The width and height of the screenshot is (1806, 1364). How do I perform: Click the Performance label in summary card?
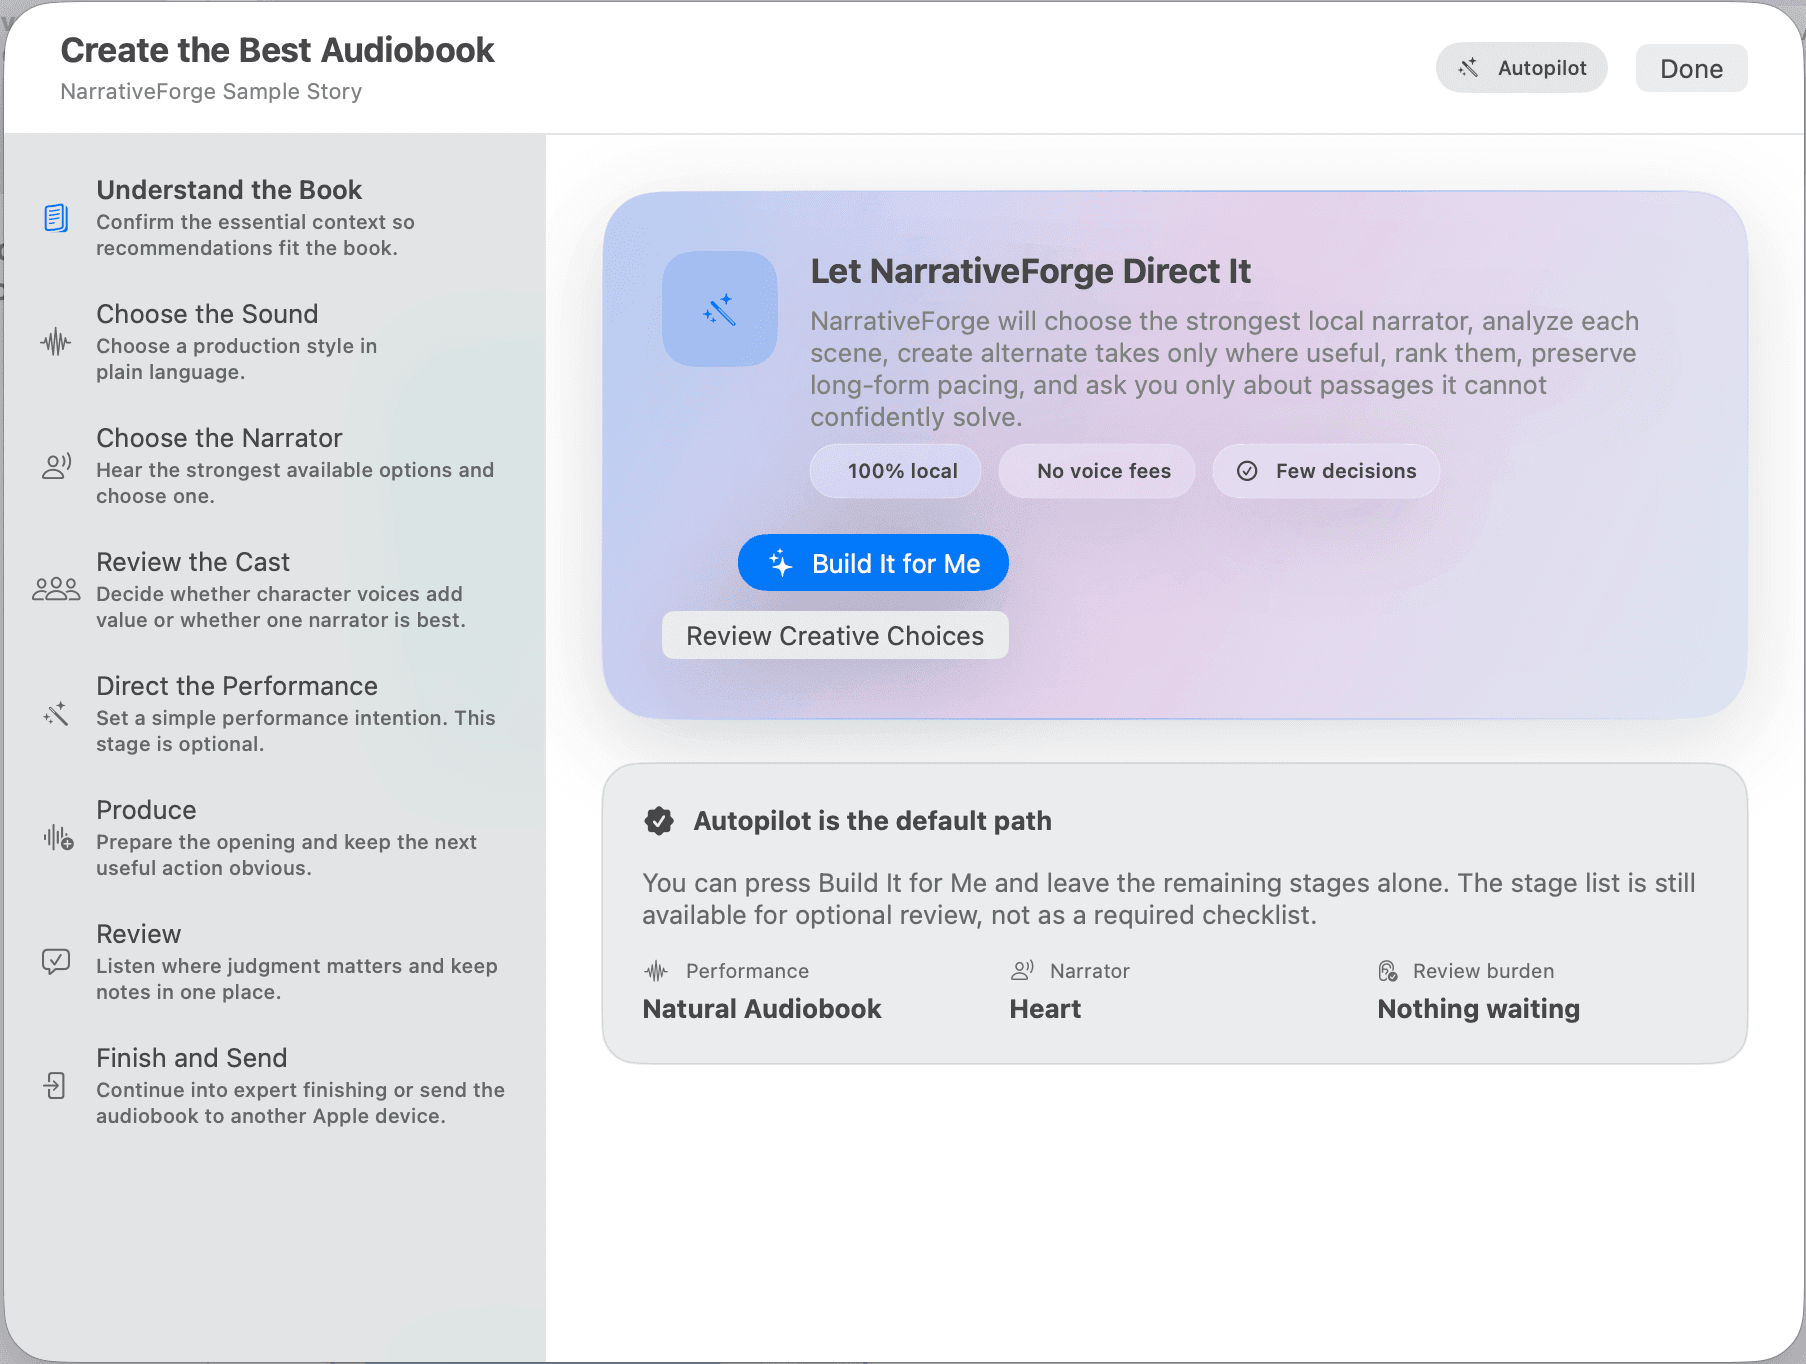pos(747,971)
